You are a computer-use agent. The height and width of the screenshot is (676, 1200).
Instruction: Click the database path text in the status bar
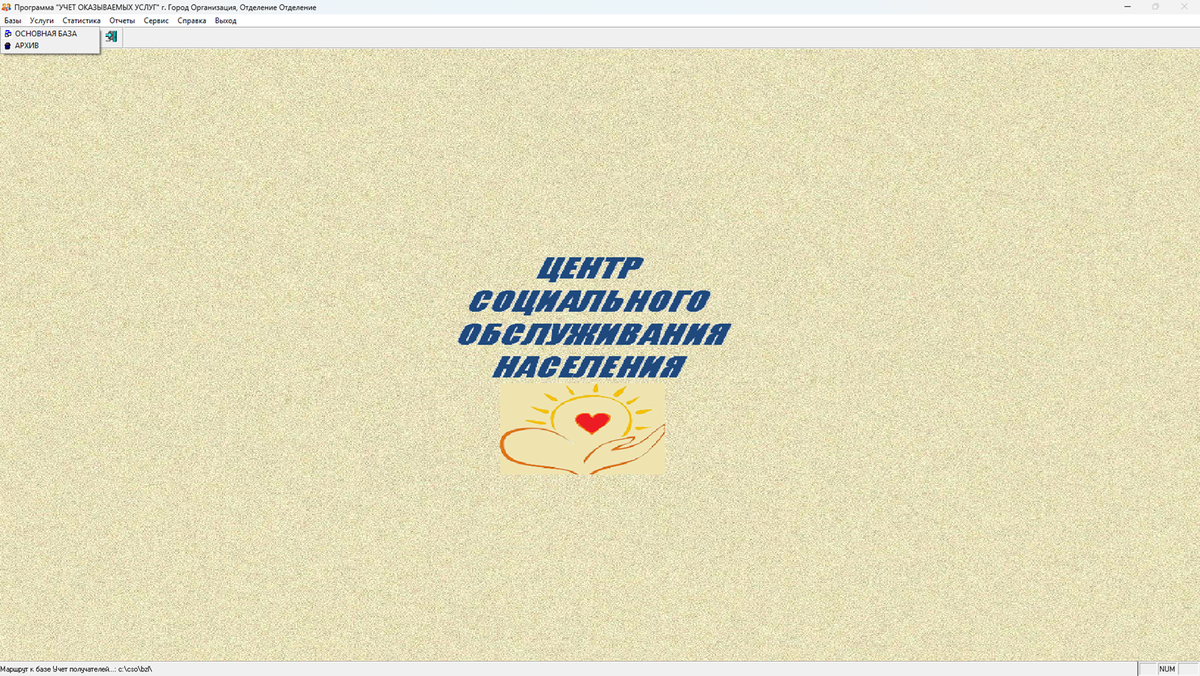pyautogui.click(x=76, y=668)
